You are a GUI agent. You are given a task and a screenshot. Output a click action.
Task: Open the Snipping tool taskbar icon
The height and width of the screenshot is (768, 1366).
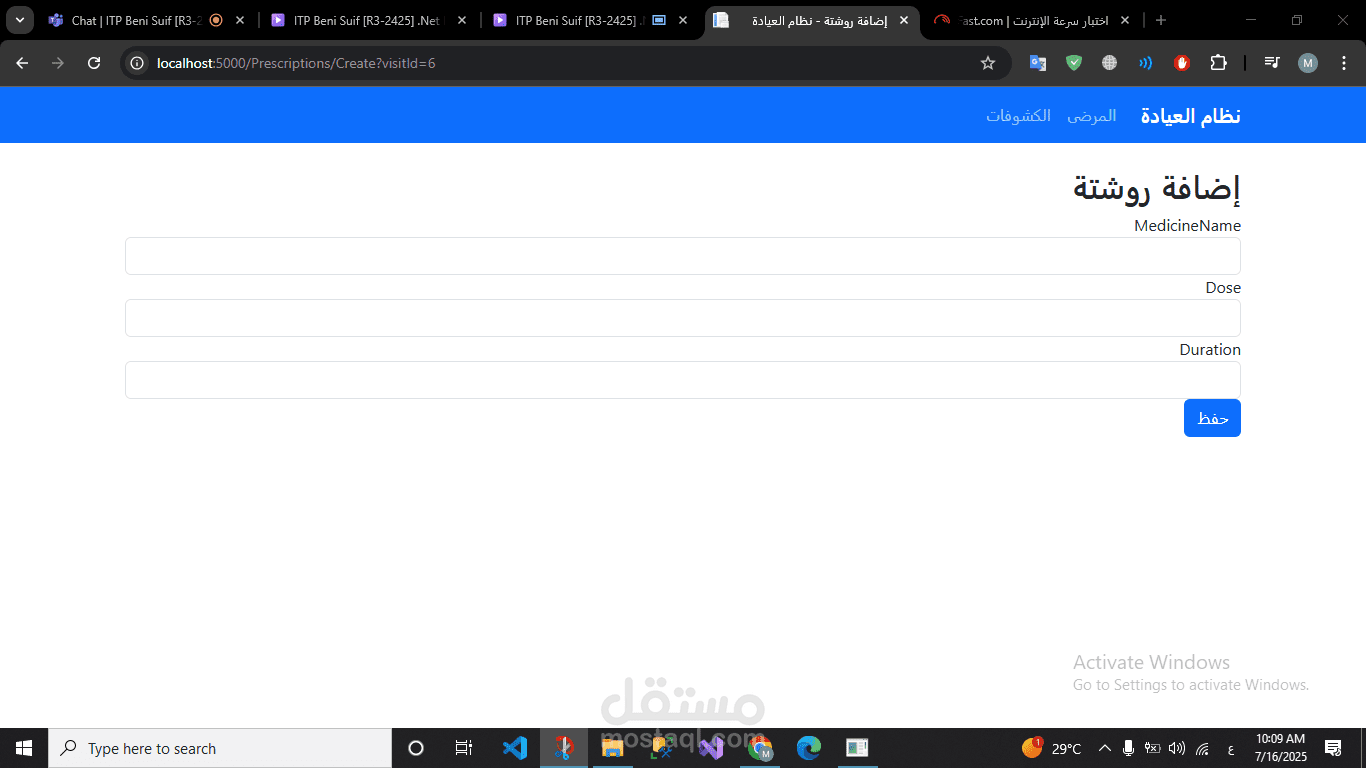(564, 748)
